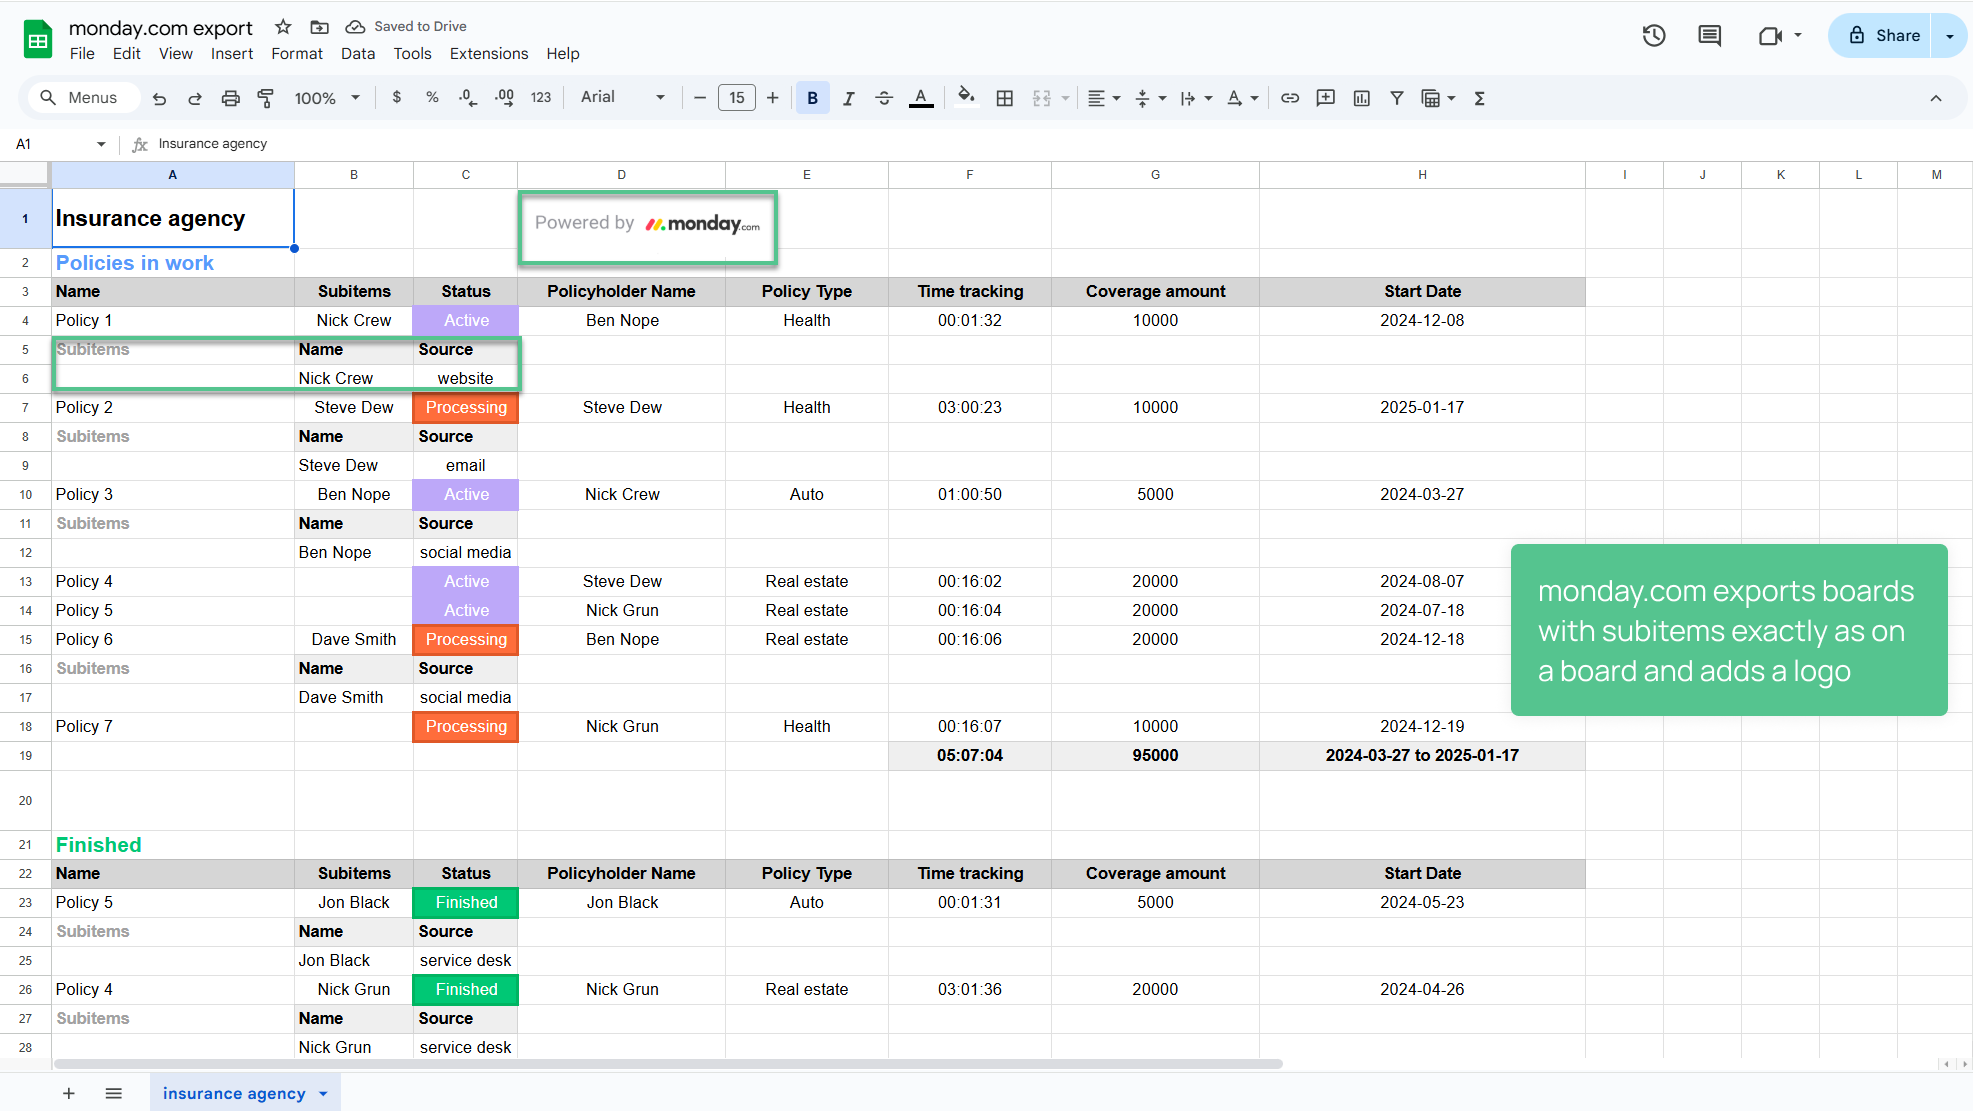Click the Increase decimal places icon
Screen dimensions: 1973x1111
click(504, 98)
